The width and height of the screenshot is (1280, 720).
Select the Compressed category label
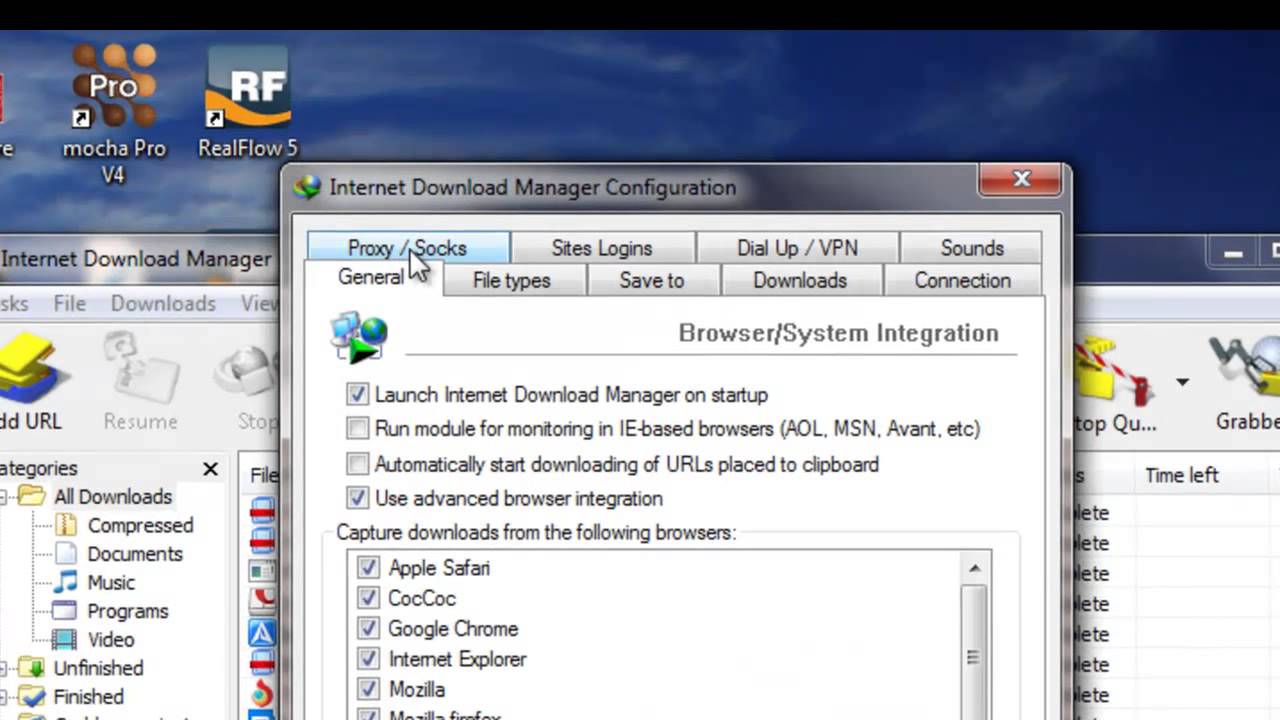pyautogui.click(x=140, y=525)
